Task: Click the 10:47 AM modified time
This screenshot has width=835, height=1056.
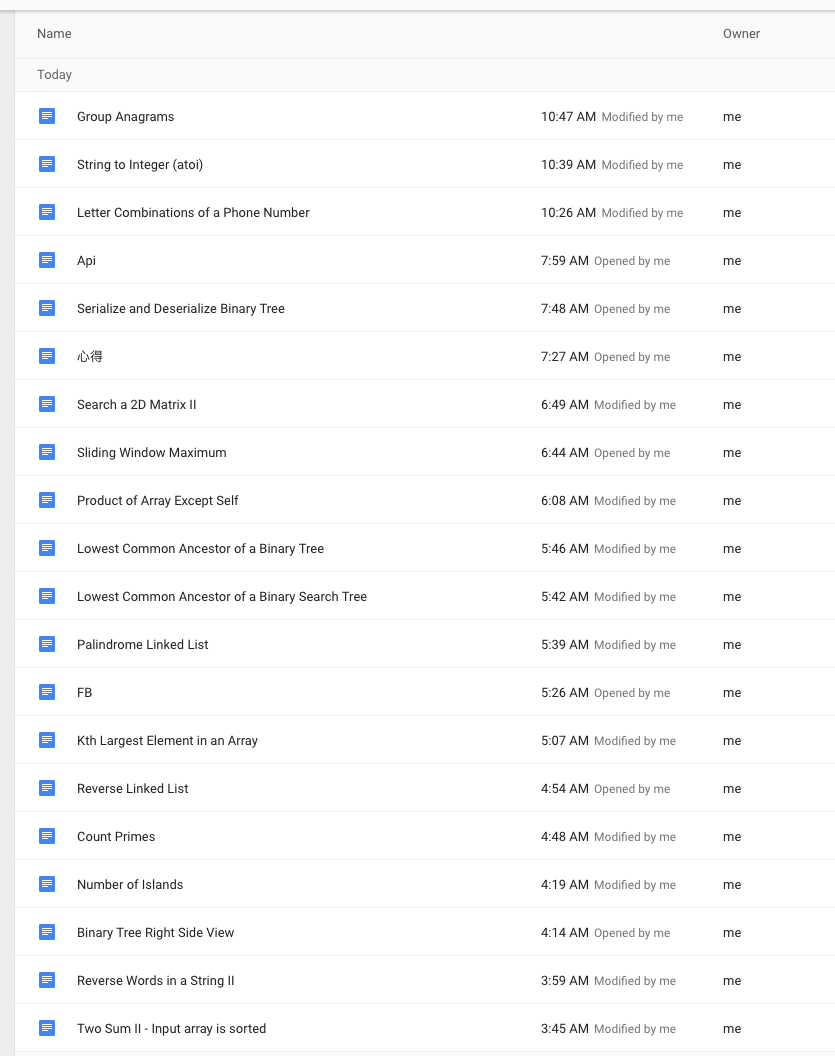Action: pyautogui.click(x=568, y=117)
